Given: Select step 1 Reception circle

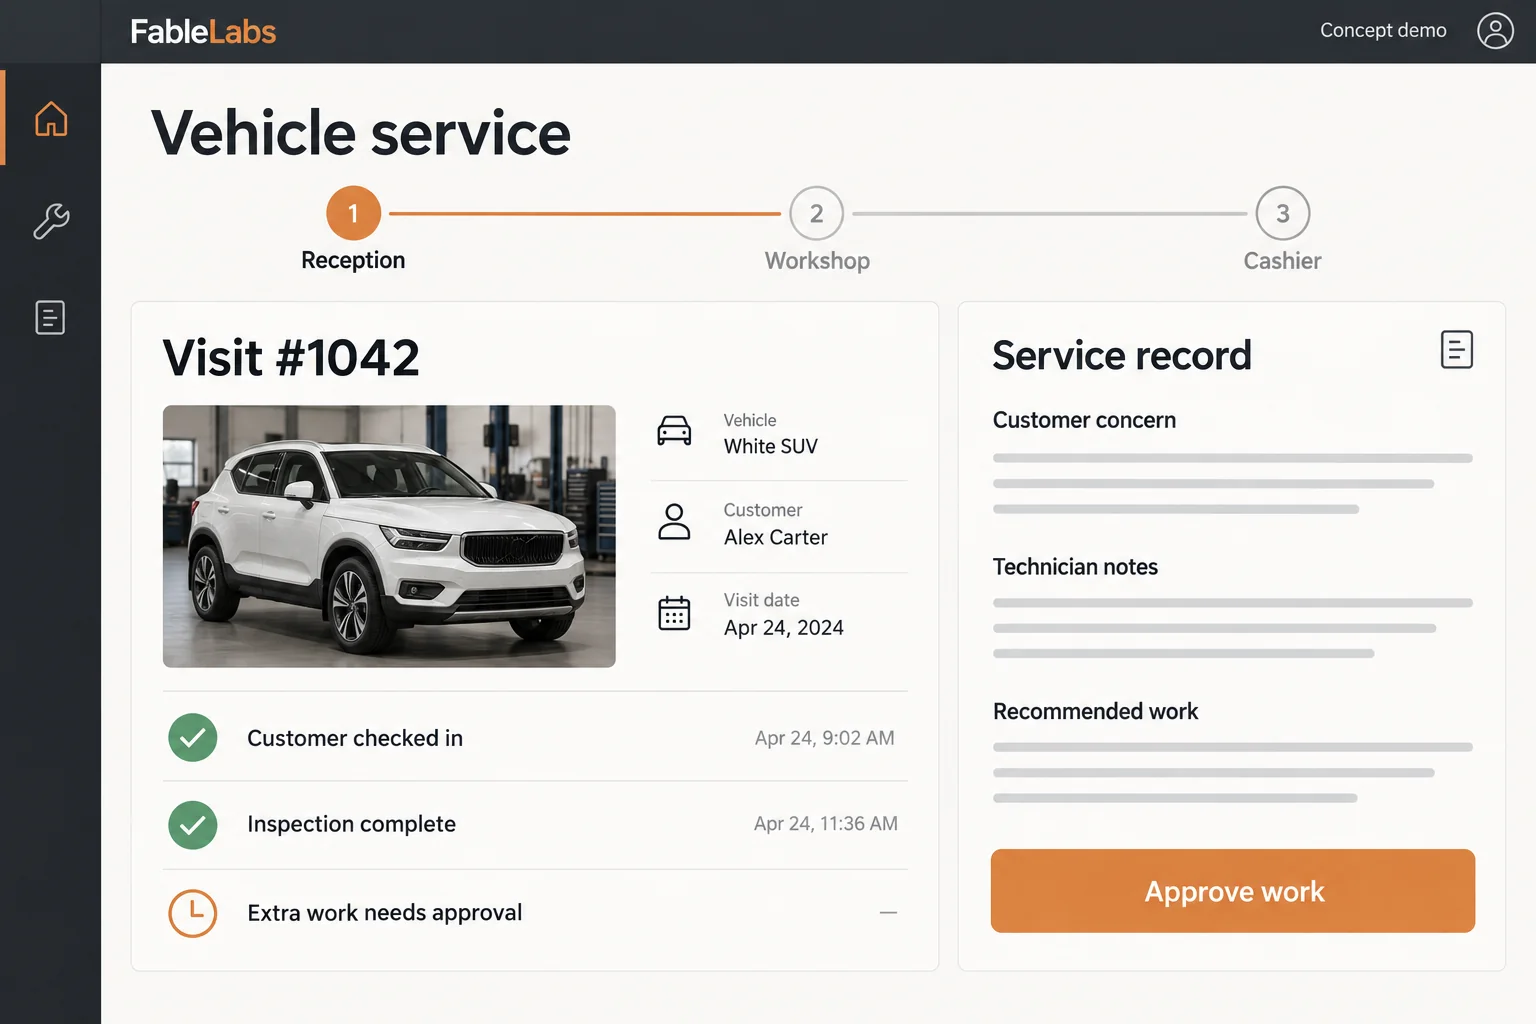Looking at the screenshot, I should coord(353,213).
